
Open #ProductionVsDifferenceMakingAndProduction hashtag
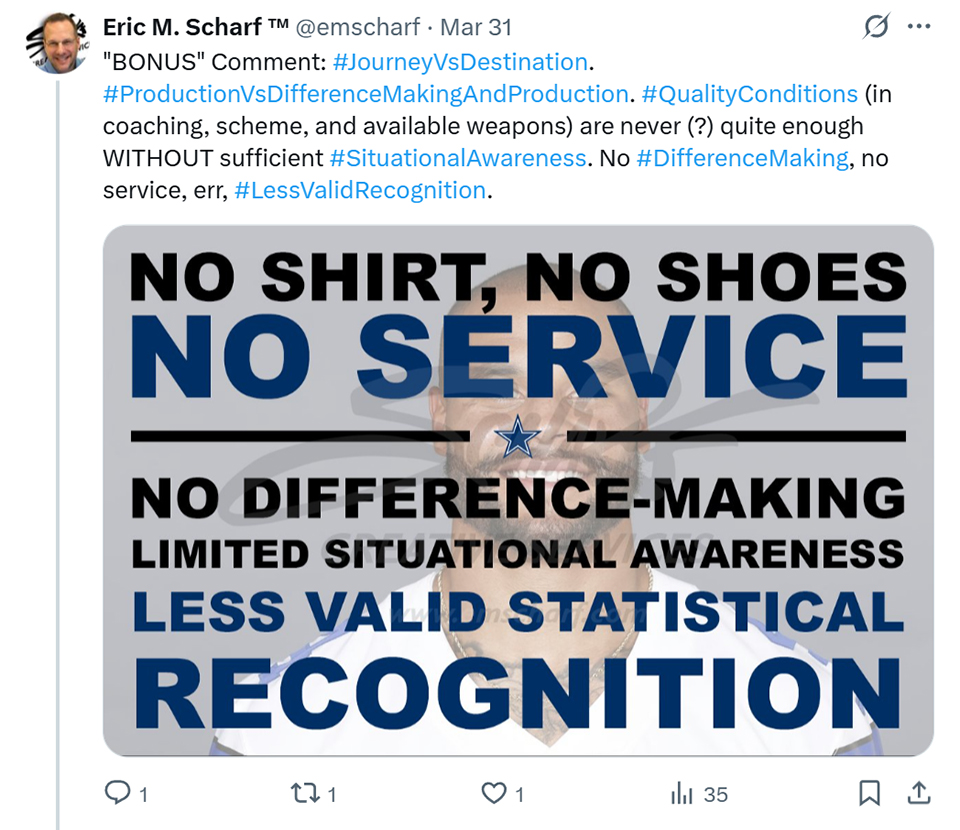tap(366, 94)
